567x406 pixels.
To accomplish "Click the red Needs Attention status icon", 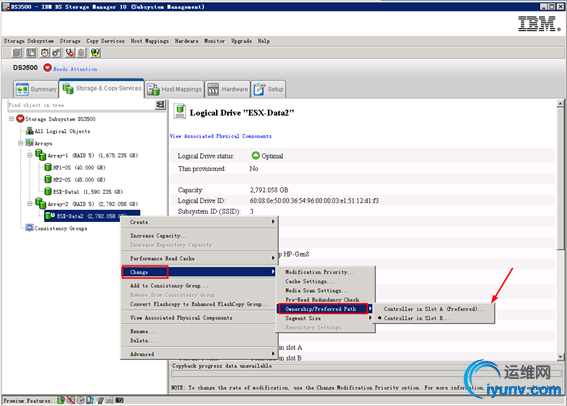I will (47, 68).
